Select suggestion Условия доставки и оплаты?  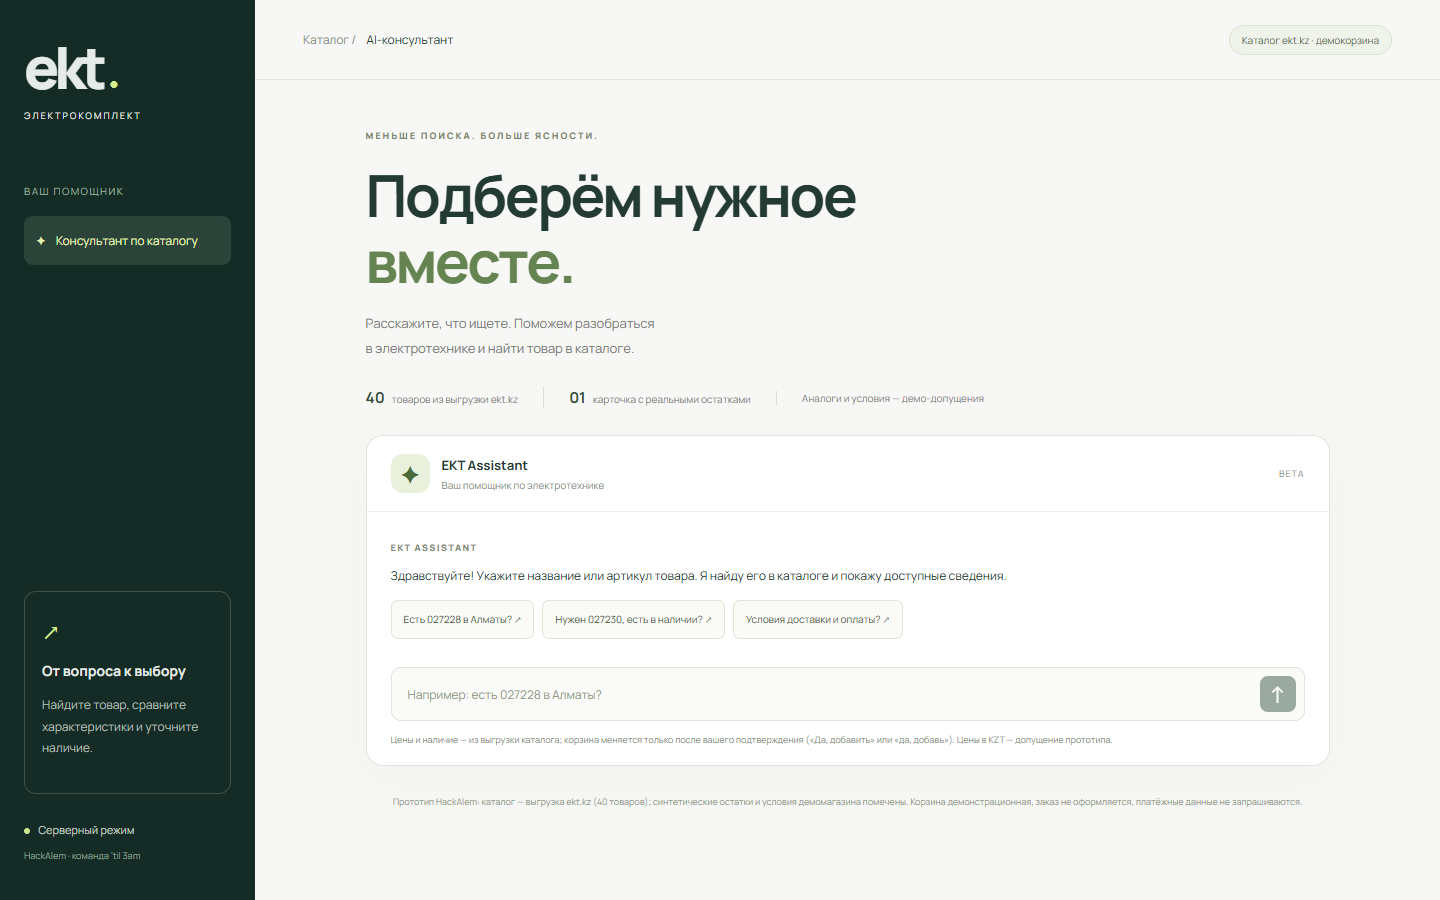point(818,620)
